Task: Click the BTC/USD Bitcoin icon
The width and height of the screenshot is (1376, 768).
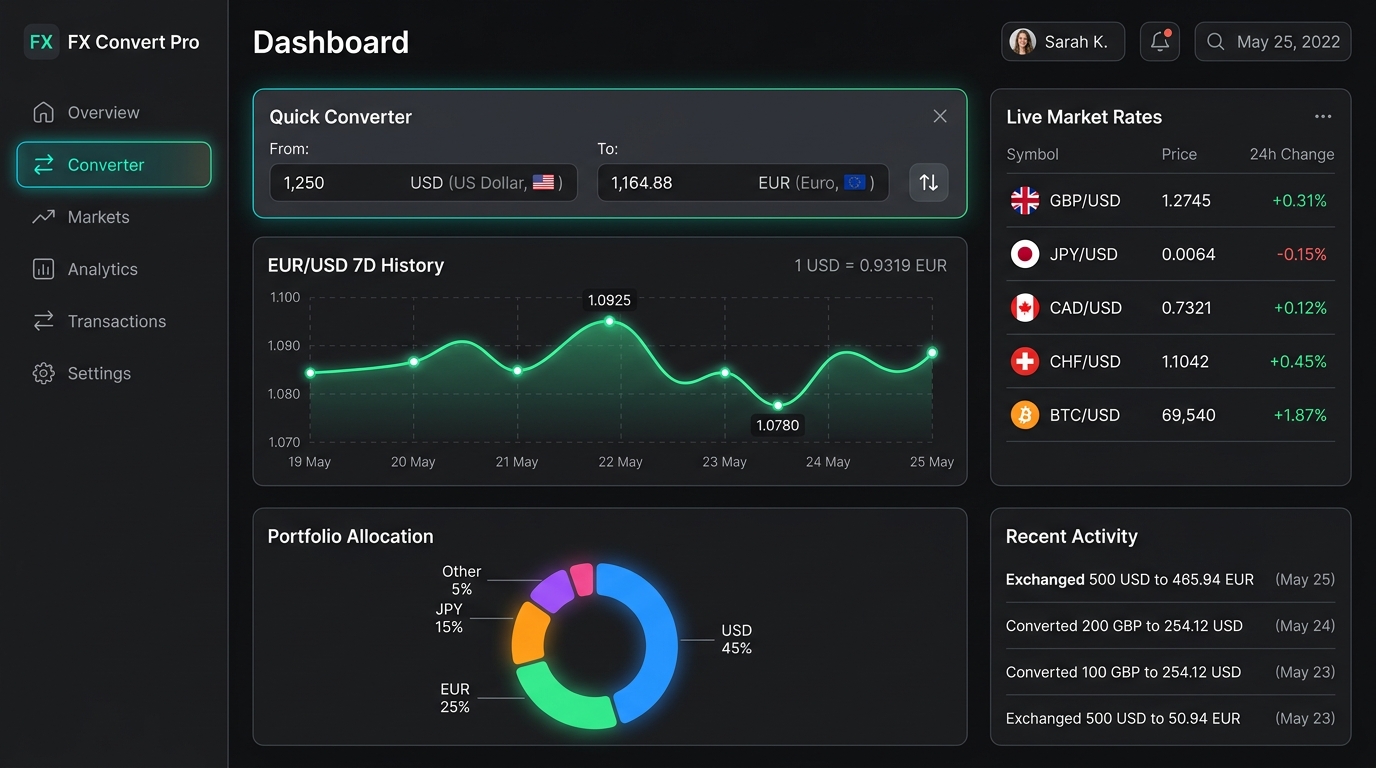Action: click(x=1025, y=415)
